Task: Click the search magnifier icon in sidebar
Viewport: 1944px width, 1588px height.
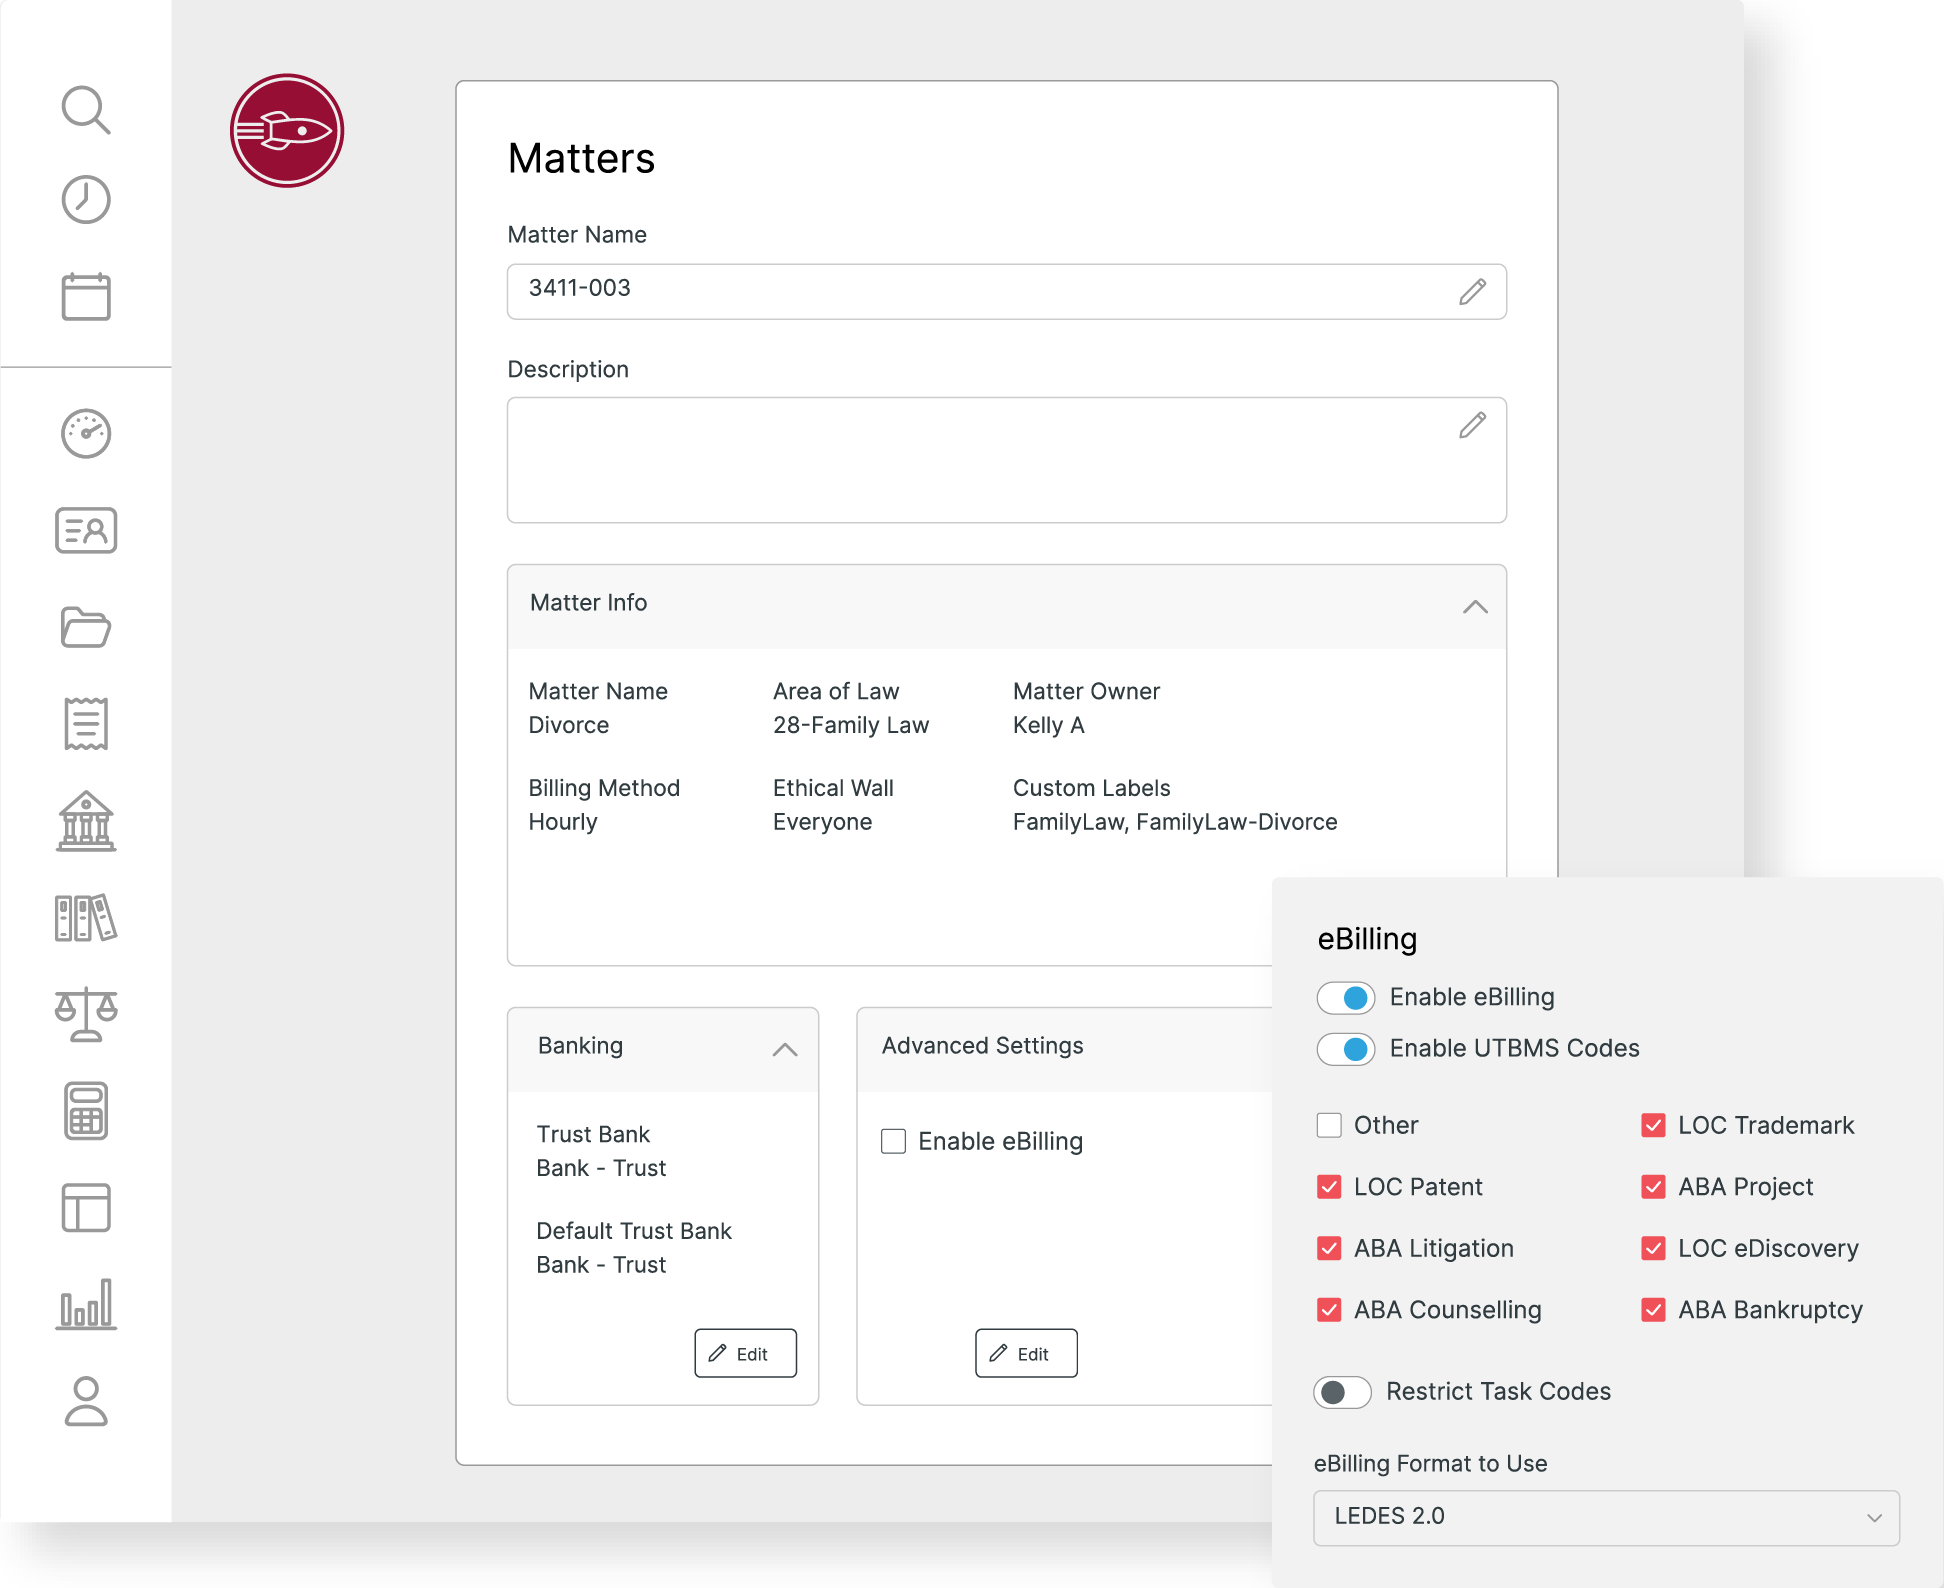Action: 86,110
